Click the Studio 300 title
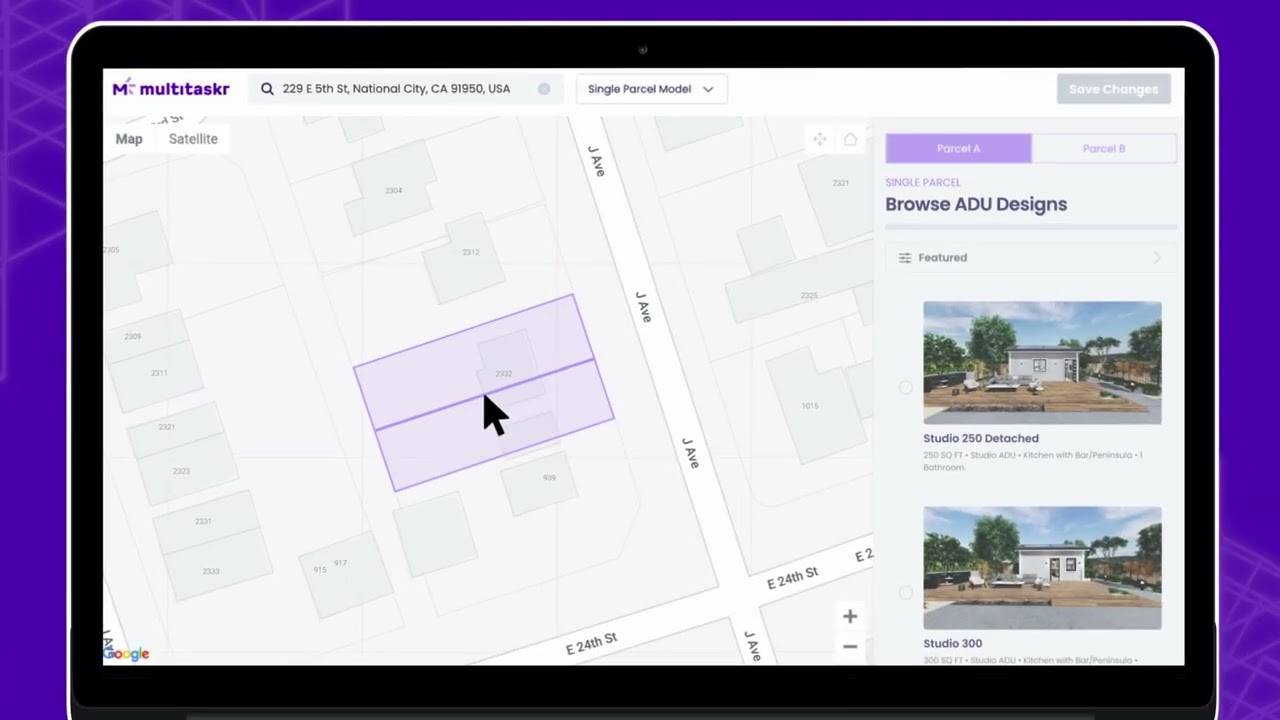The width and height of the screenshot is (1280, 720). click(x=953, y=643)
